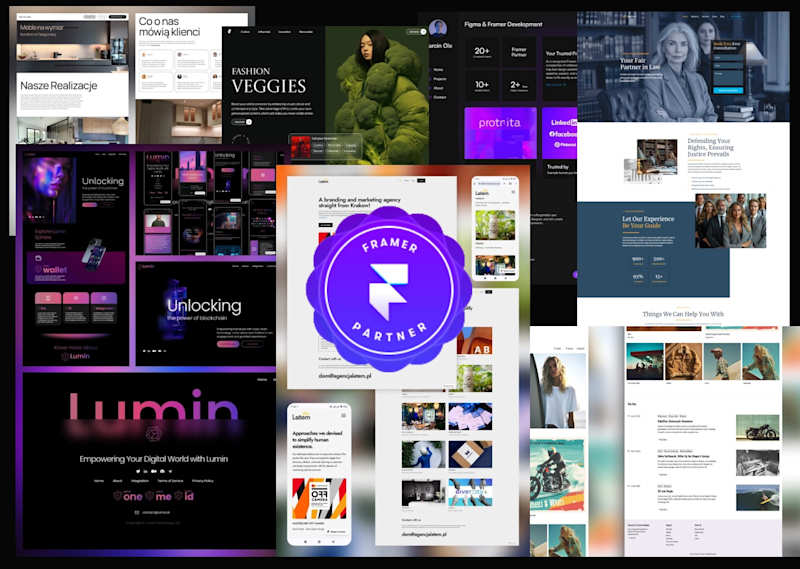Click the law team group photo

tap(730, 220)
